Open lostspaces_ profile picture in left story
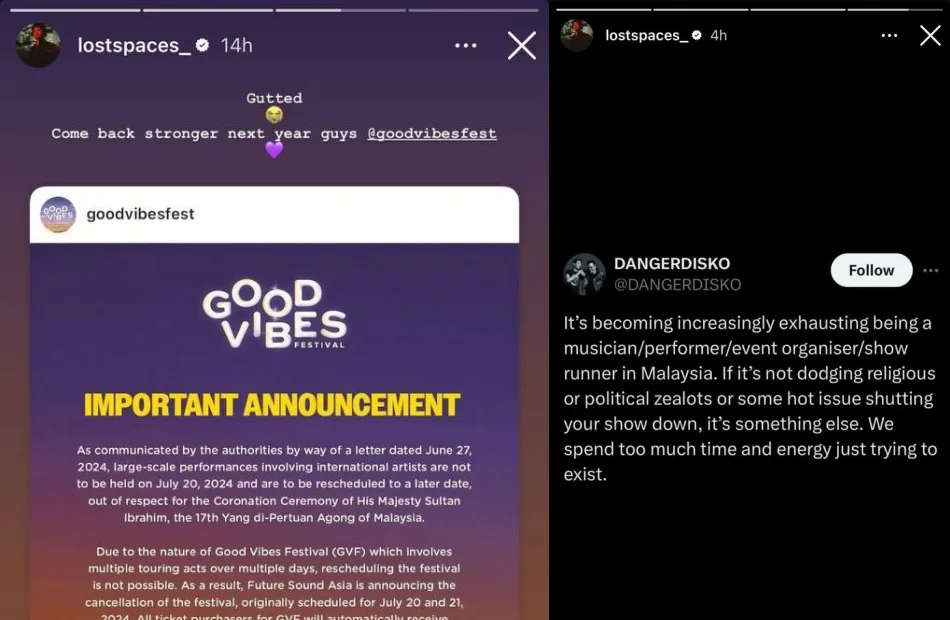The image size is (950, 620). [38, 45]
